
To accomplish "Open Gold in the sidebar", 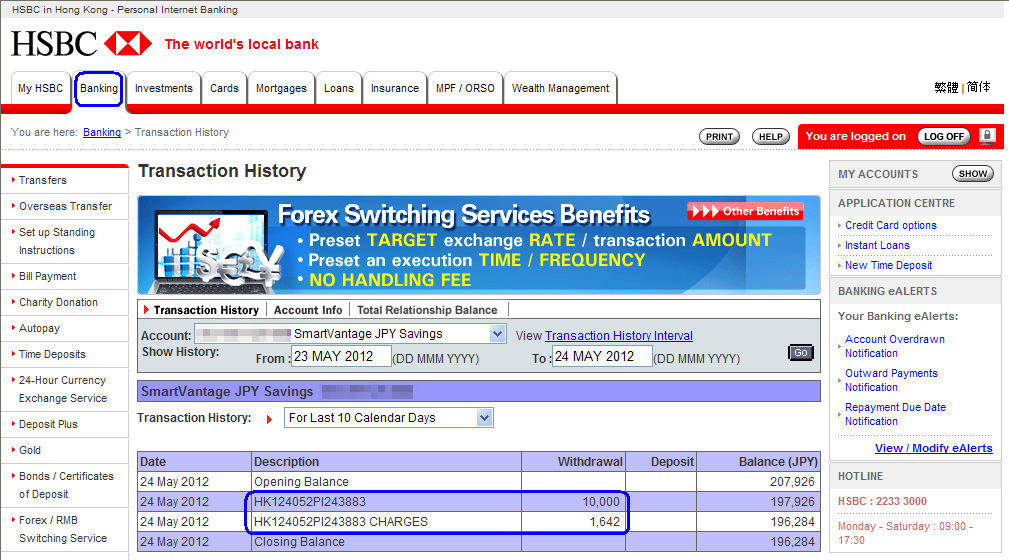I will (30, 450).
